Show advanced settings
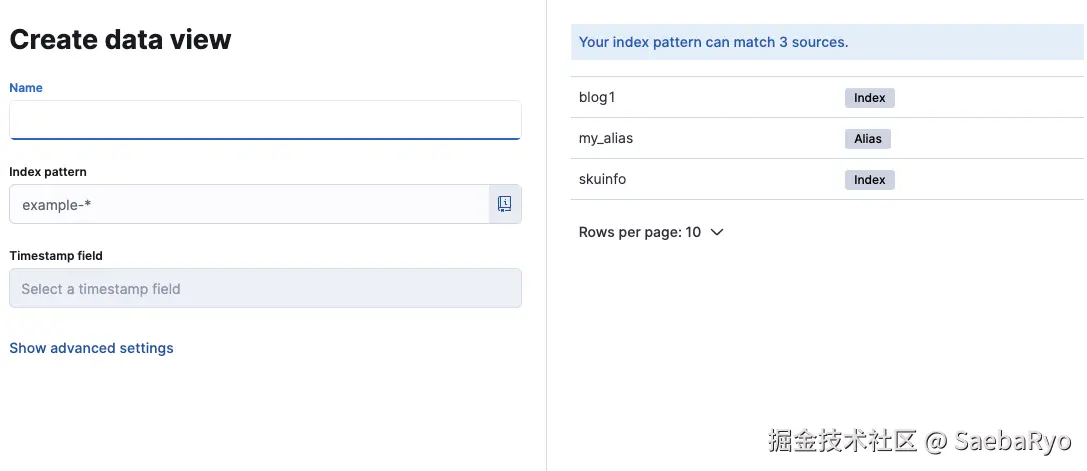The width and height of the screenshot is (1087, 471). coord(91,348)
